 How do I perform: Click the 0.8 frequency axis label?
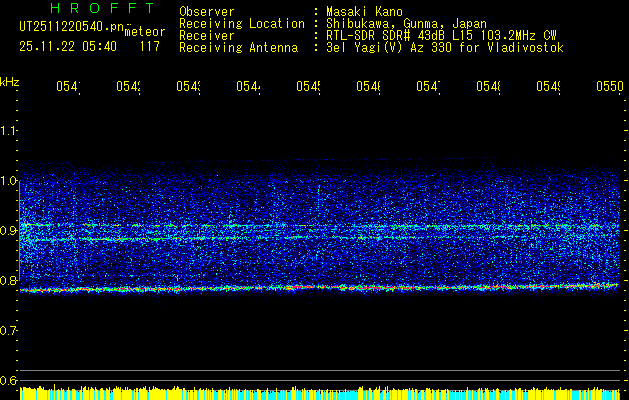pyautogui.click(x=8, y=280)
